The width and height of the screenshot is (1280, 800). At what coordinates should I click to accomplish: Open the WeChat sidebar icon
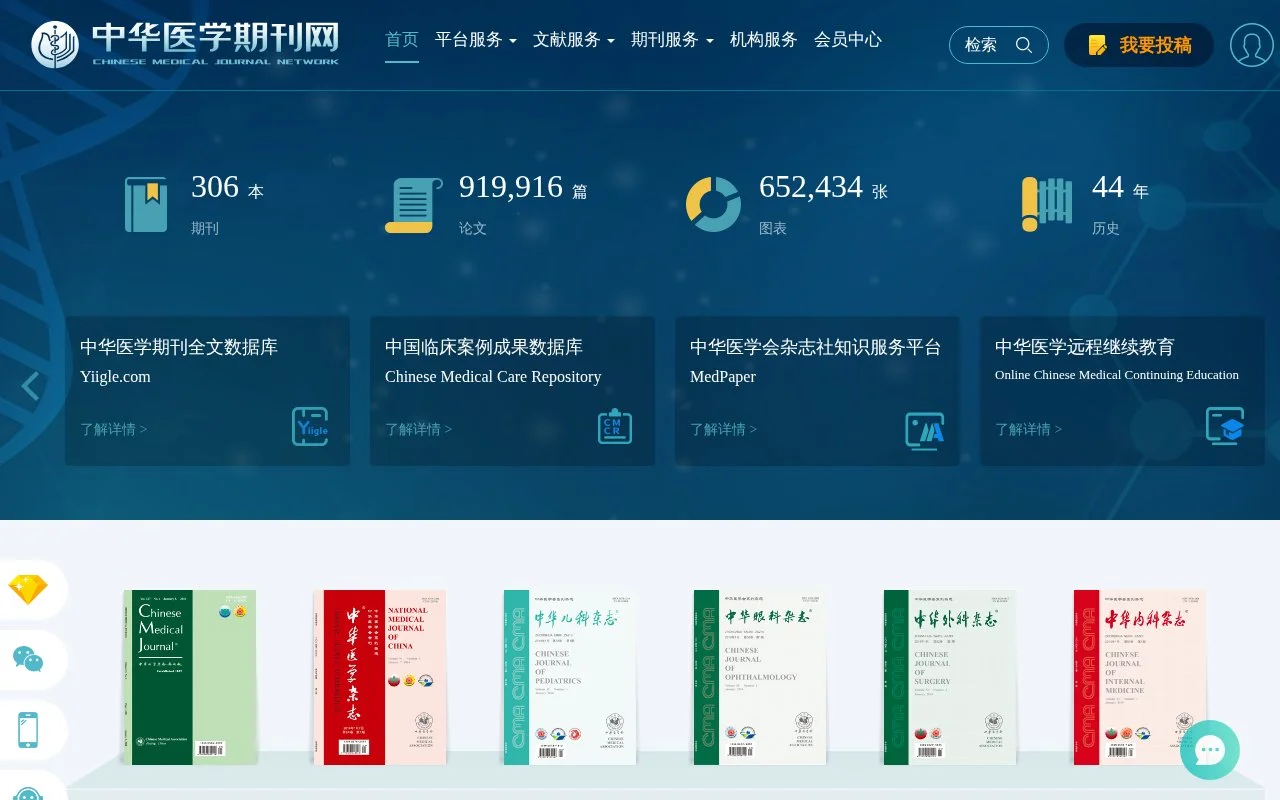point(28,659)
